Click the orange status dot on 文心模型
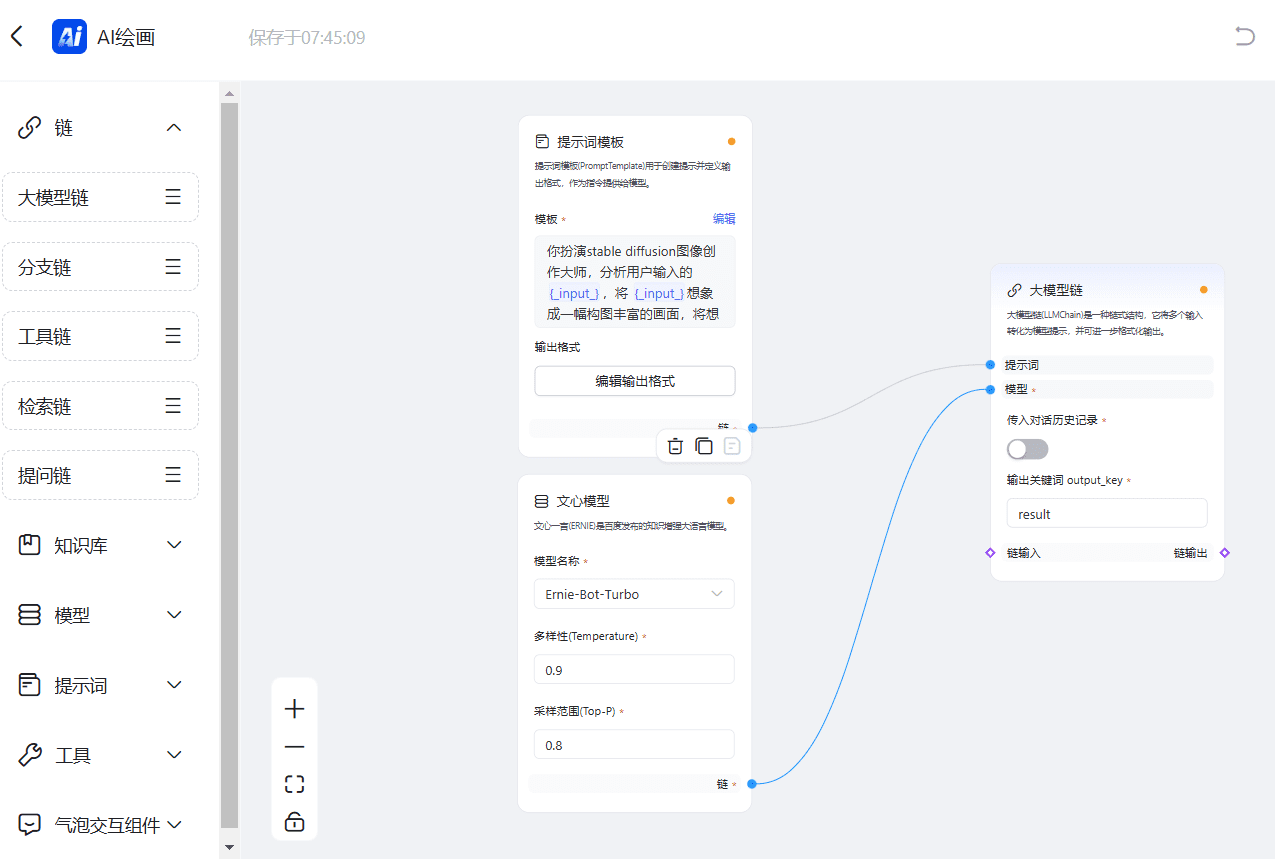This screenshot has width=1275, height=859. [731, 501]
